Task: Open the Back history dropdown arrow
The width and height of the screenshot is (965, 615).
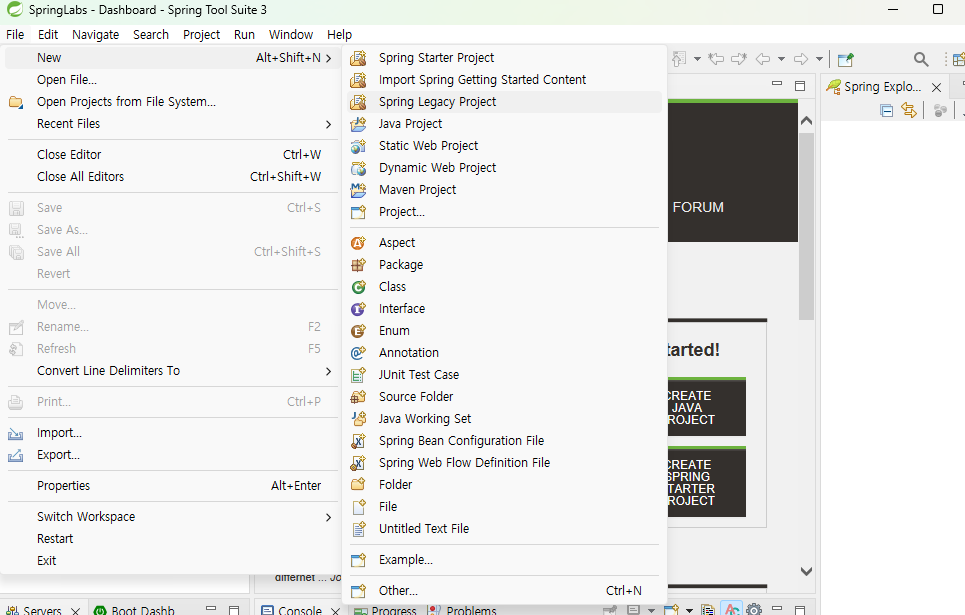Action: (782, 59)
